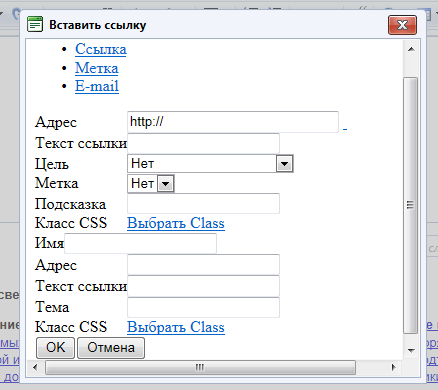Click the horizontal scrollbar left arrow
The width and height of the screenshot is (438, 390).
[36, 367]
